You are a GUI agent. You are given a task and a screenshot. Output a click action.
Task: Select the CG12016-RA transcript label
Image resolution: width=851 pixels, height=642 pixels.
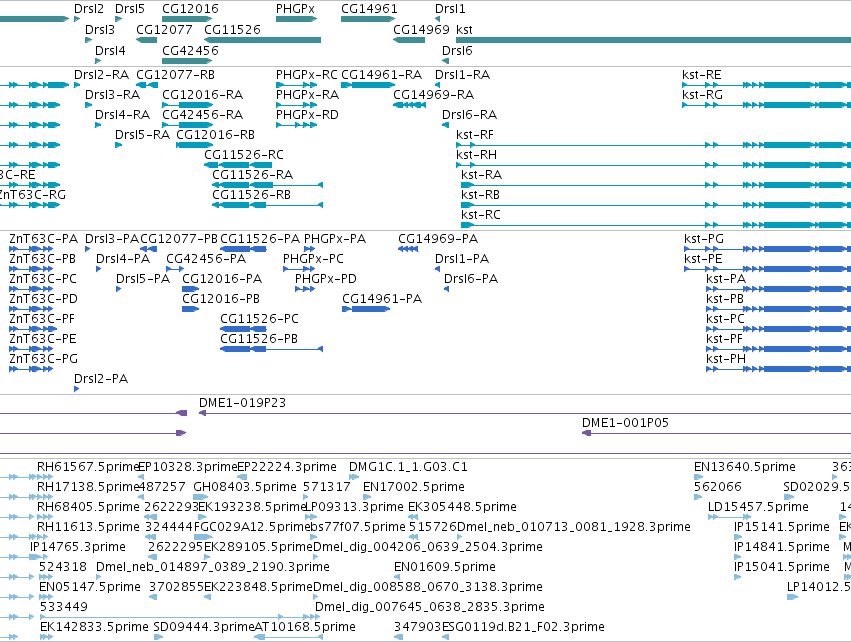click(202, 94)
